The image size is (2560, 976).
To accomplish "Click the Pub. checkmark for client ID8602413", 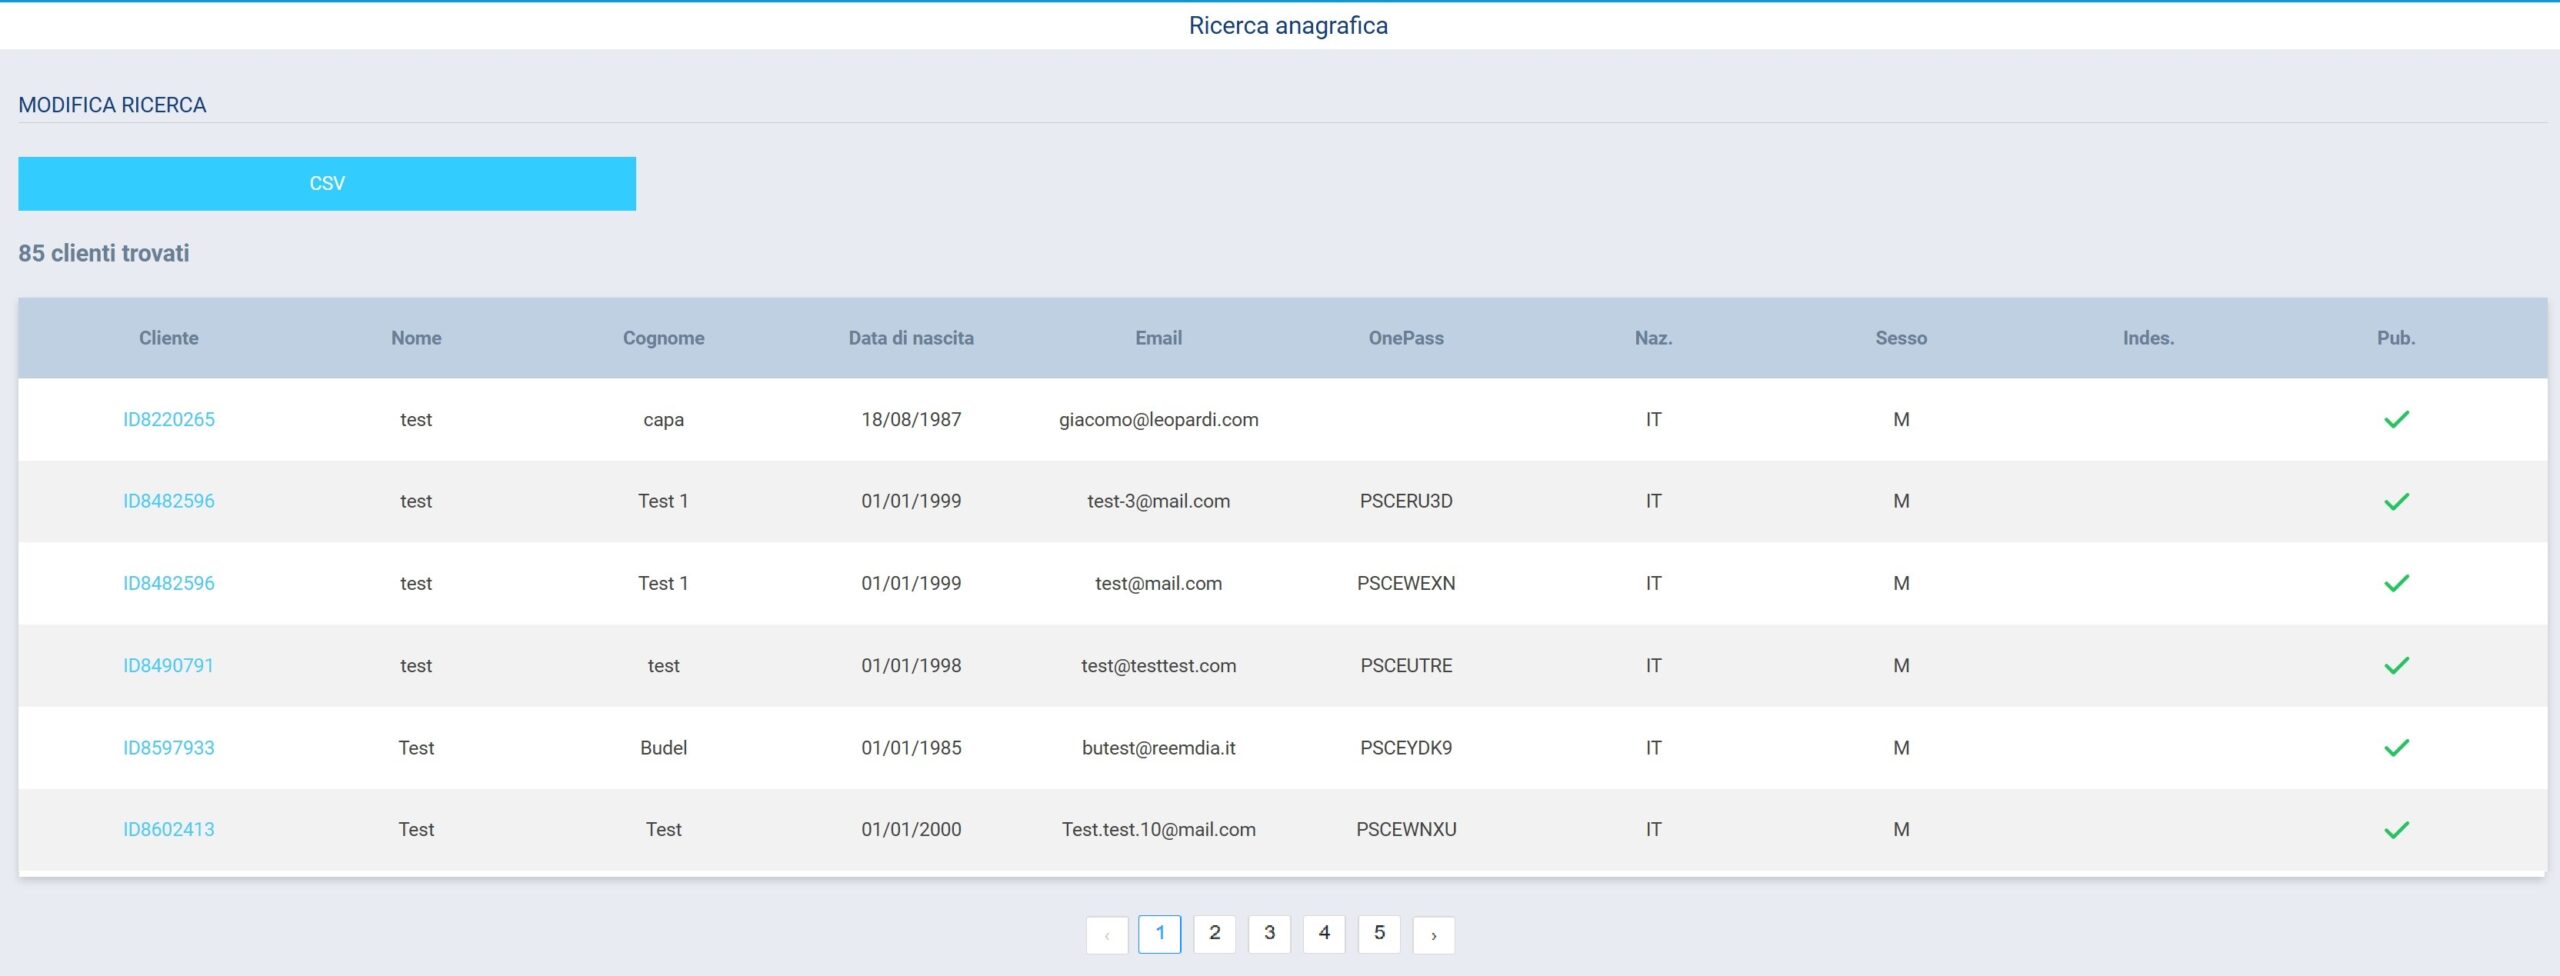I will 2396,830.
